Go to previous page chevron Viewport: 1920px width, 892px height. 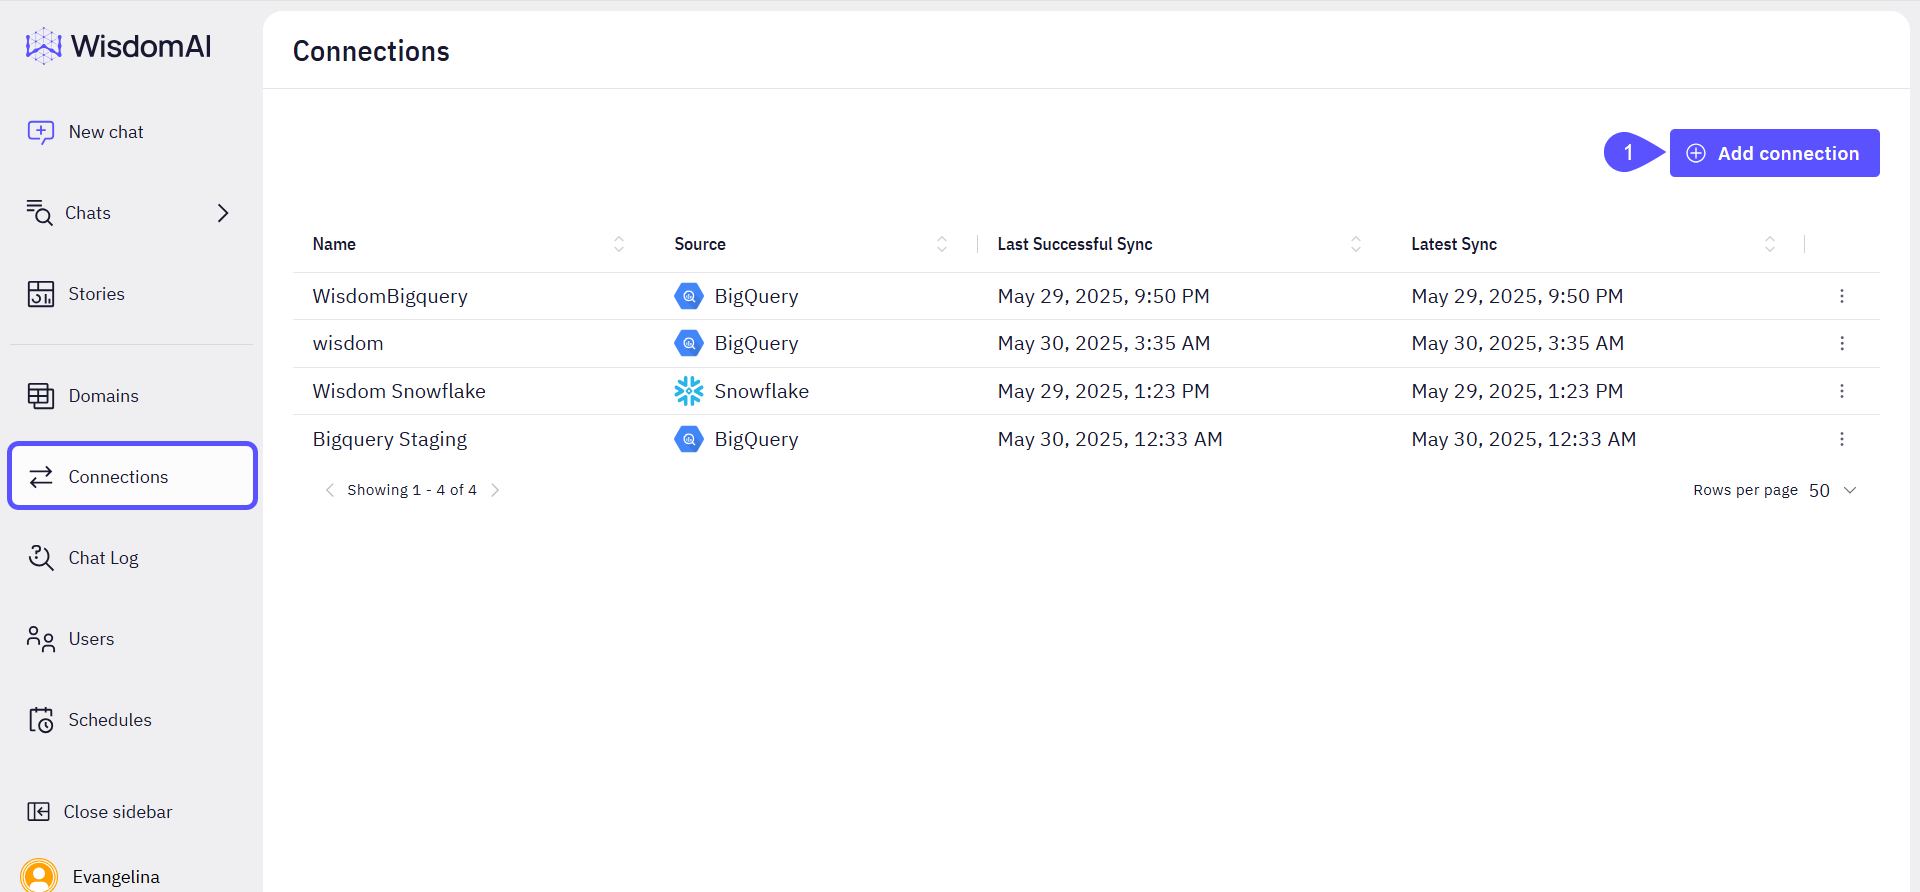(330, 490)
